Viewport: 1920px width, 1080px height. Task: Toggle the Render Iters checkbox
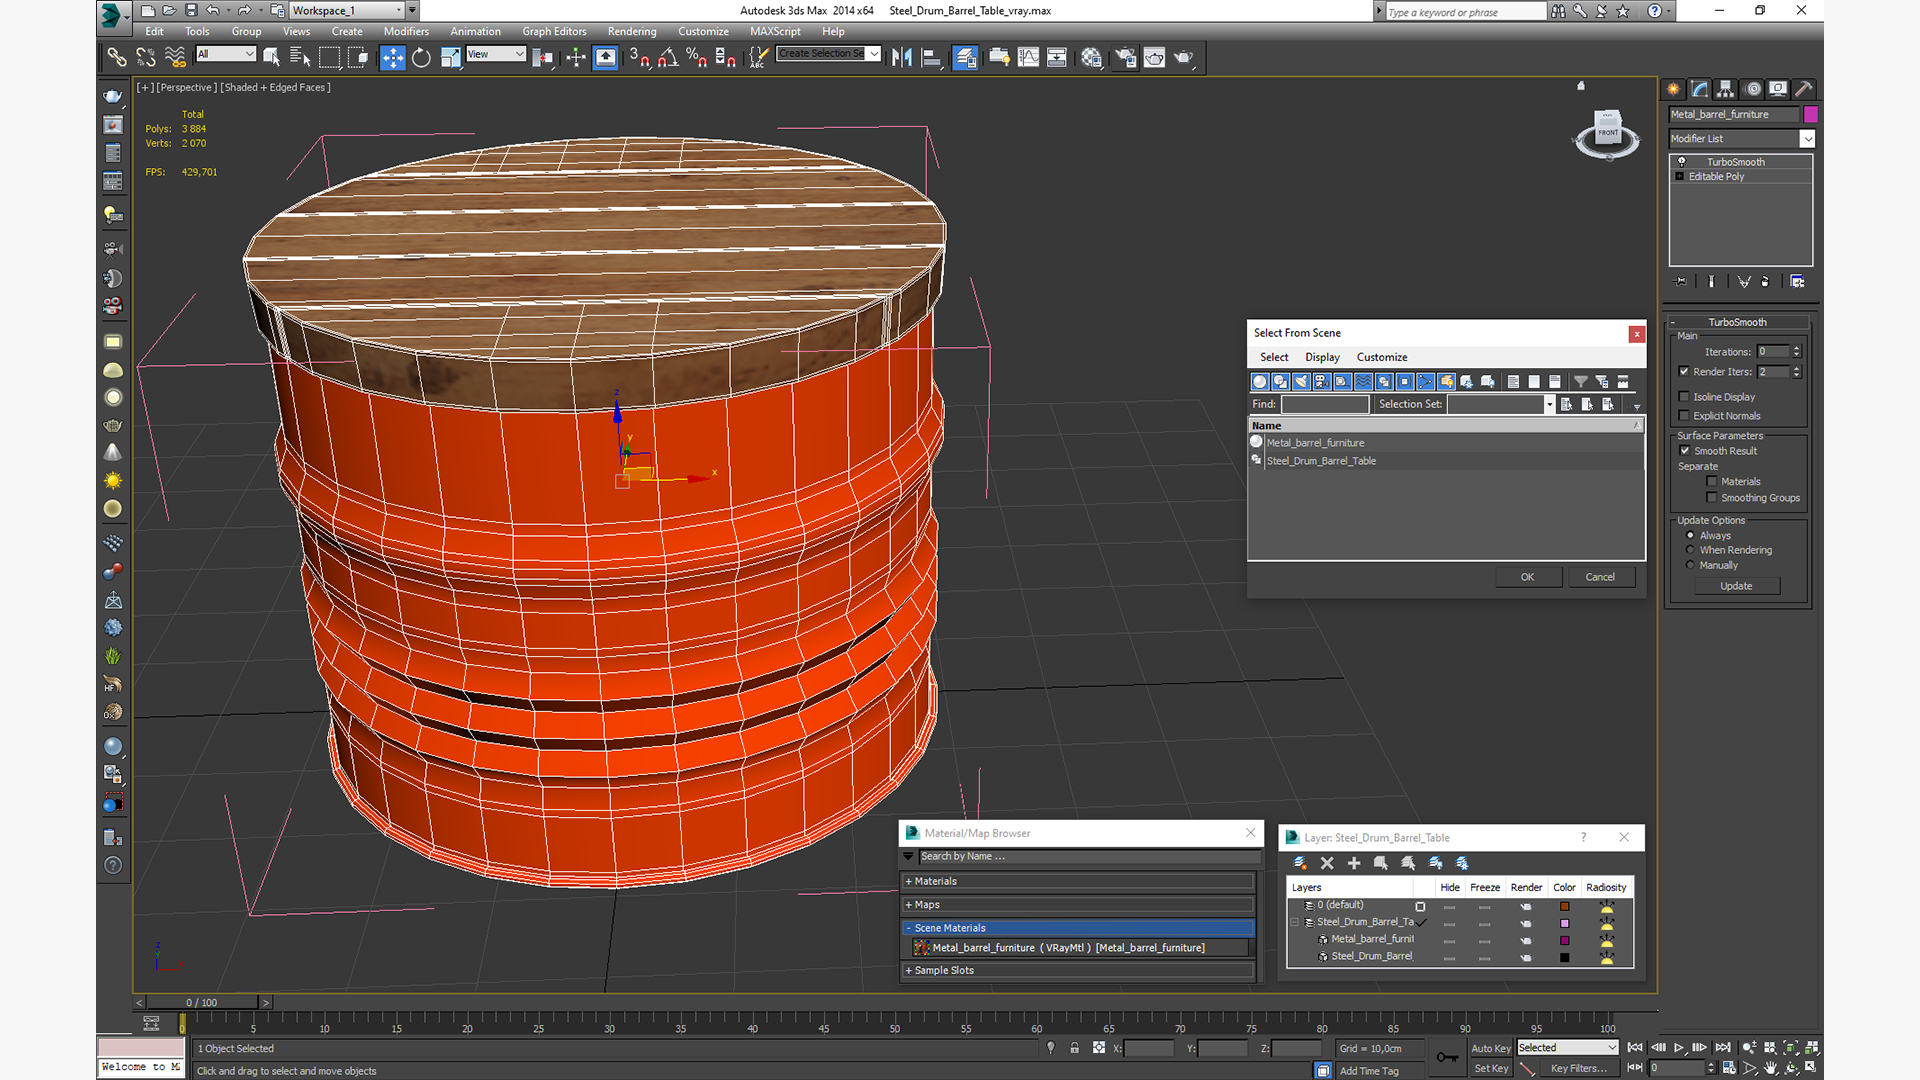(1684, 371)
